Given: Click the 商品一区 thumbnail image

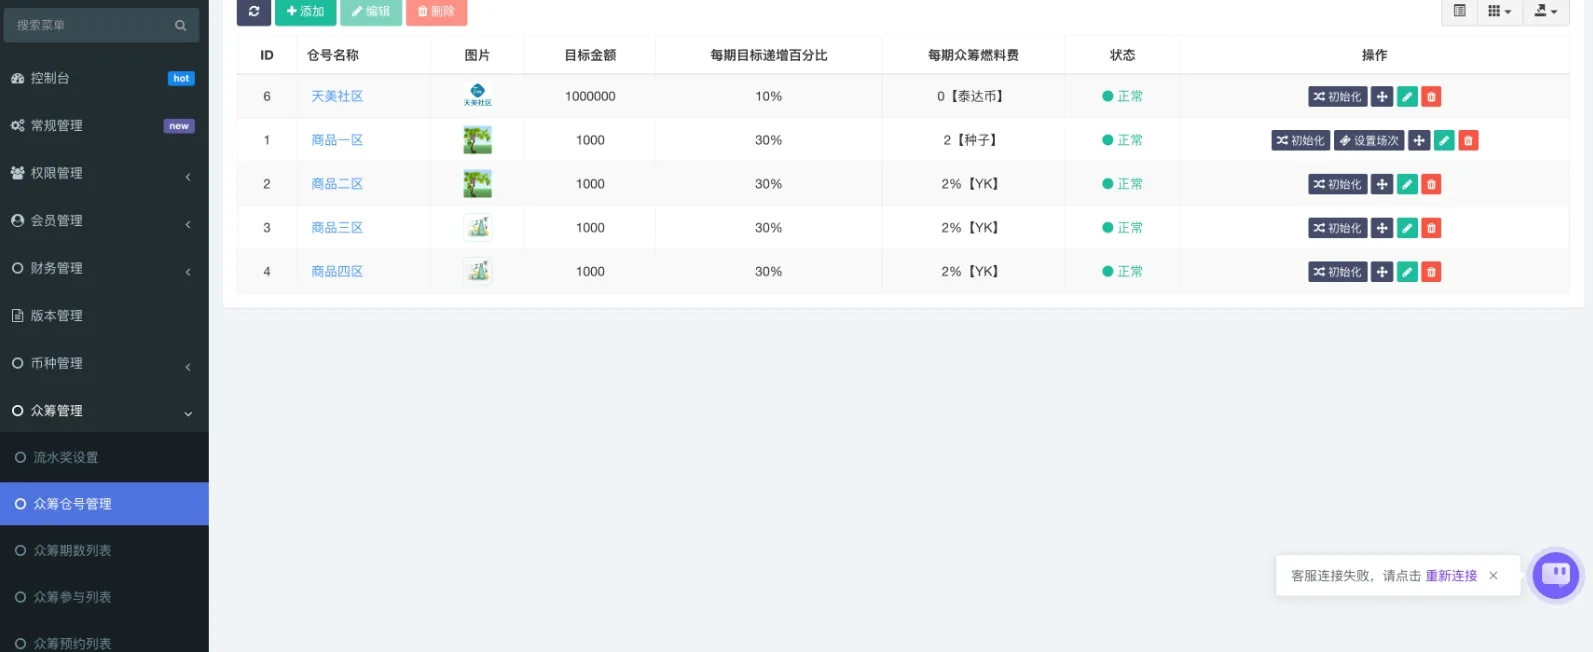Looking at the screenshot, I should pos(477,140).
